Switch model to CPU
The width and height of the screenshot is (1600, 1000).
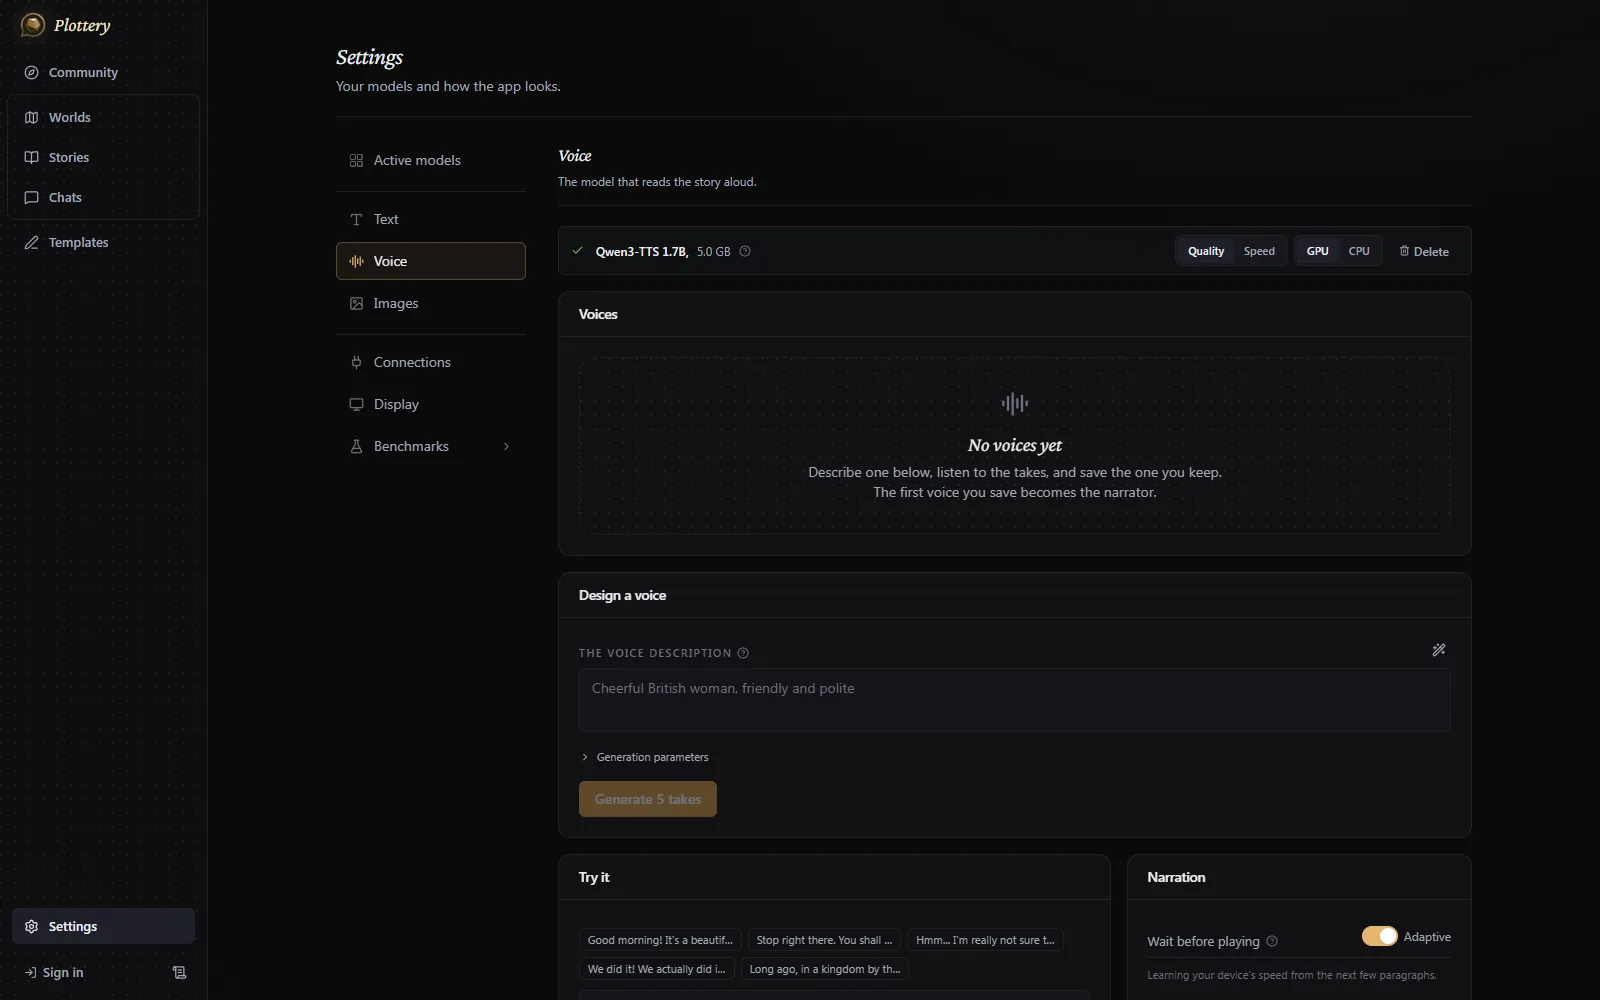(1359, 251)
